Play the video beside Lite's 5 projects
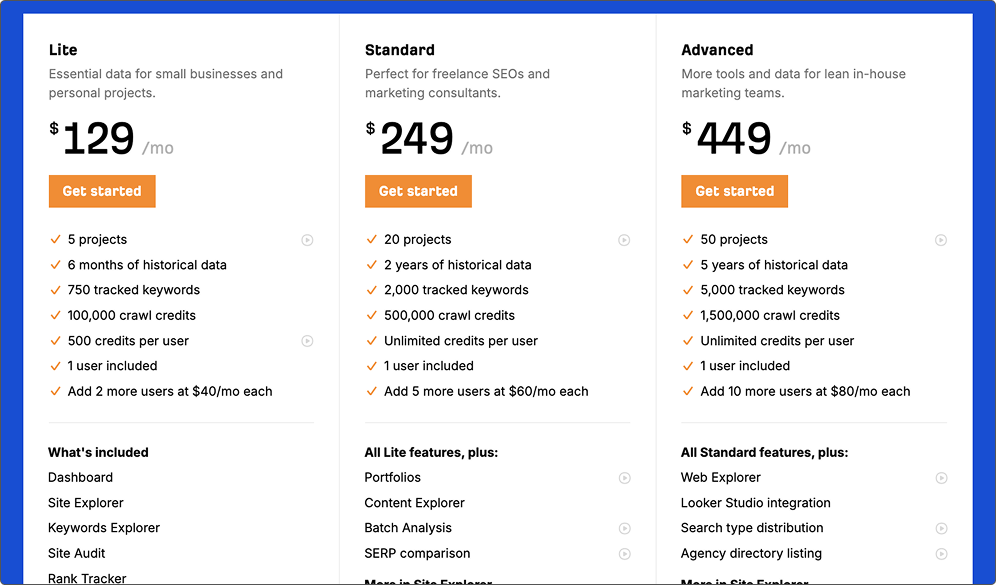 coord(307,240)
